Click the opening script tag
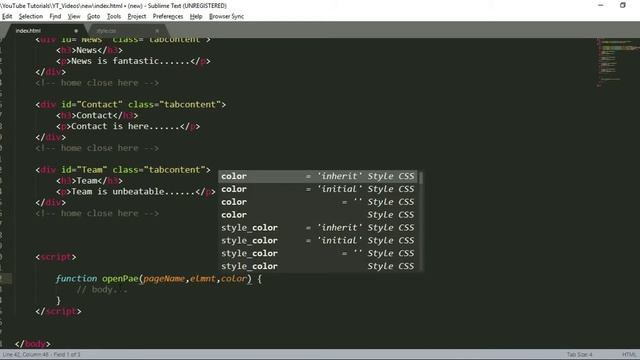 pyautogui.click(x=56, y=257)
